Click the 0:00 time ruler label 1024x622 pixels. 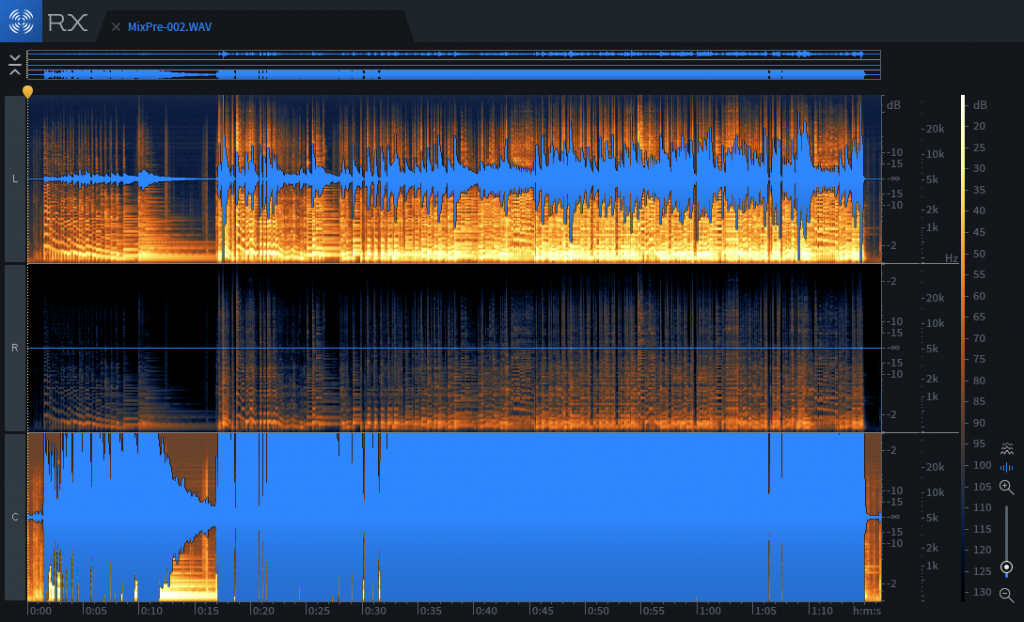40,611
